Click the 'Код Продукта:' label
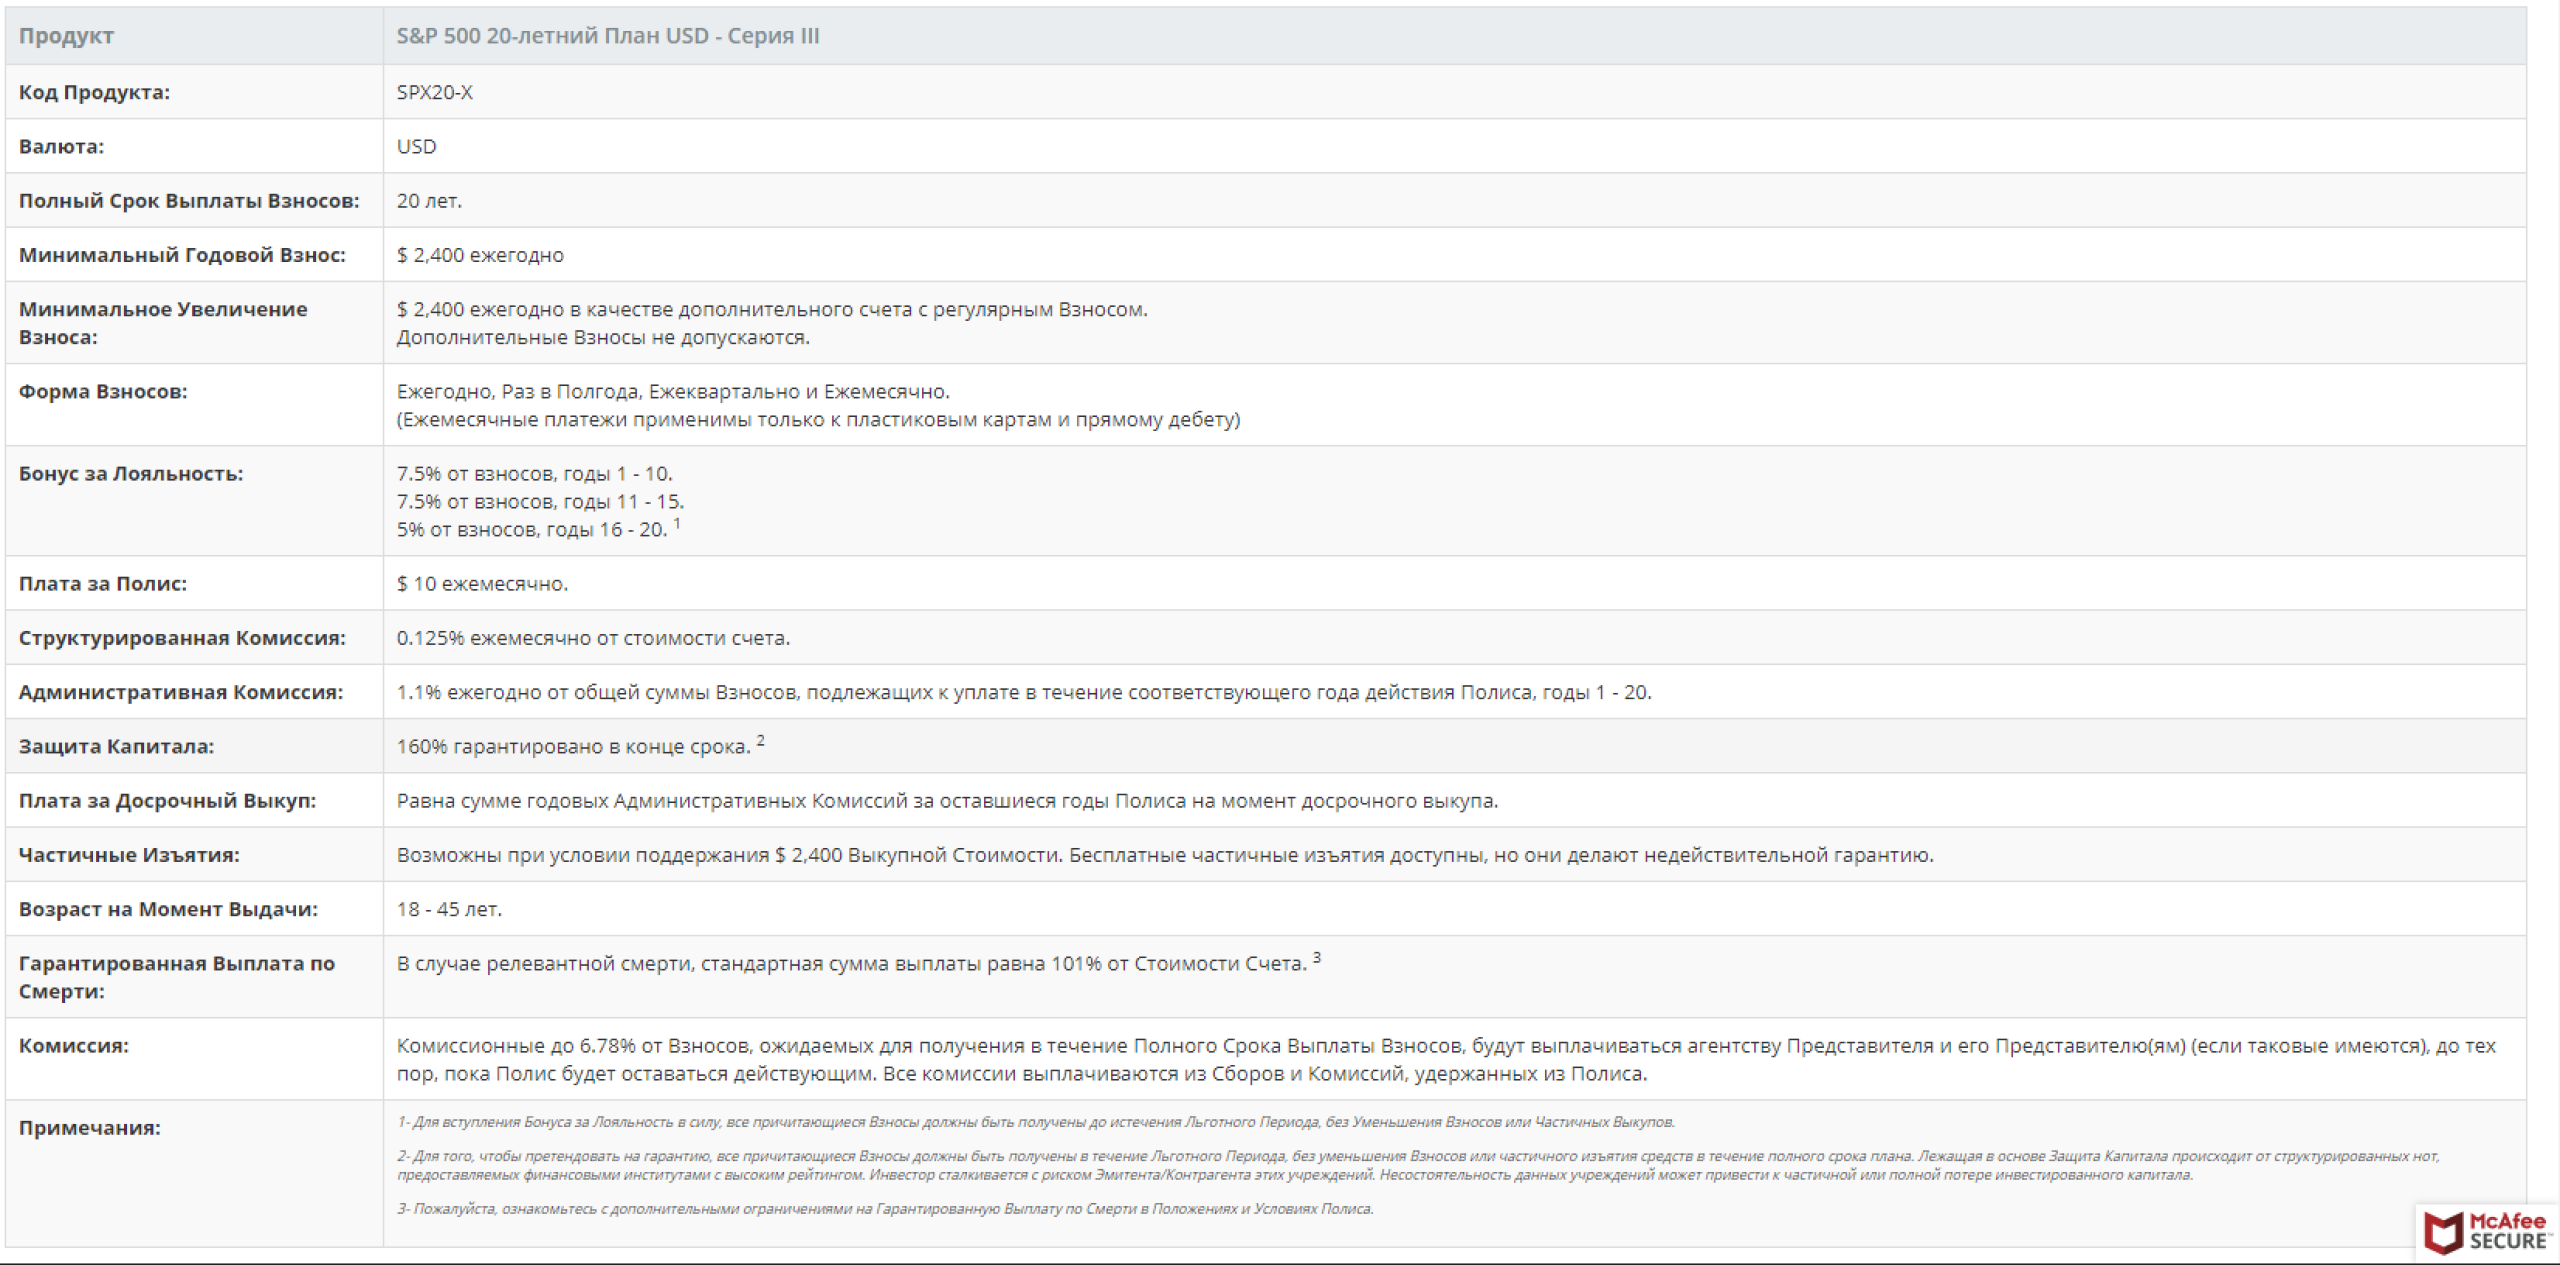This screenshot has width=2560, height=1265. [94, 92]
